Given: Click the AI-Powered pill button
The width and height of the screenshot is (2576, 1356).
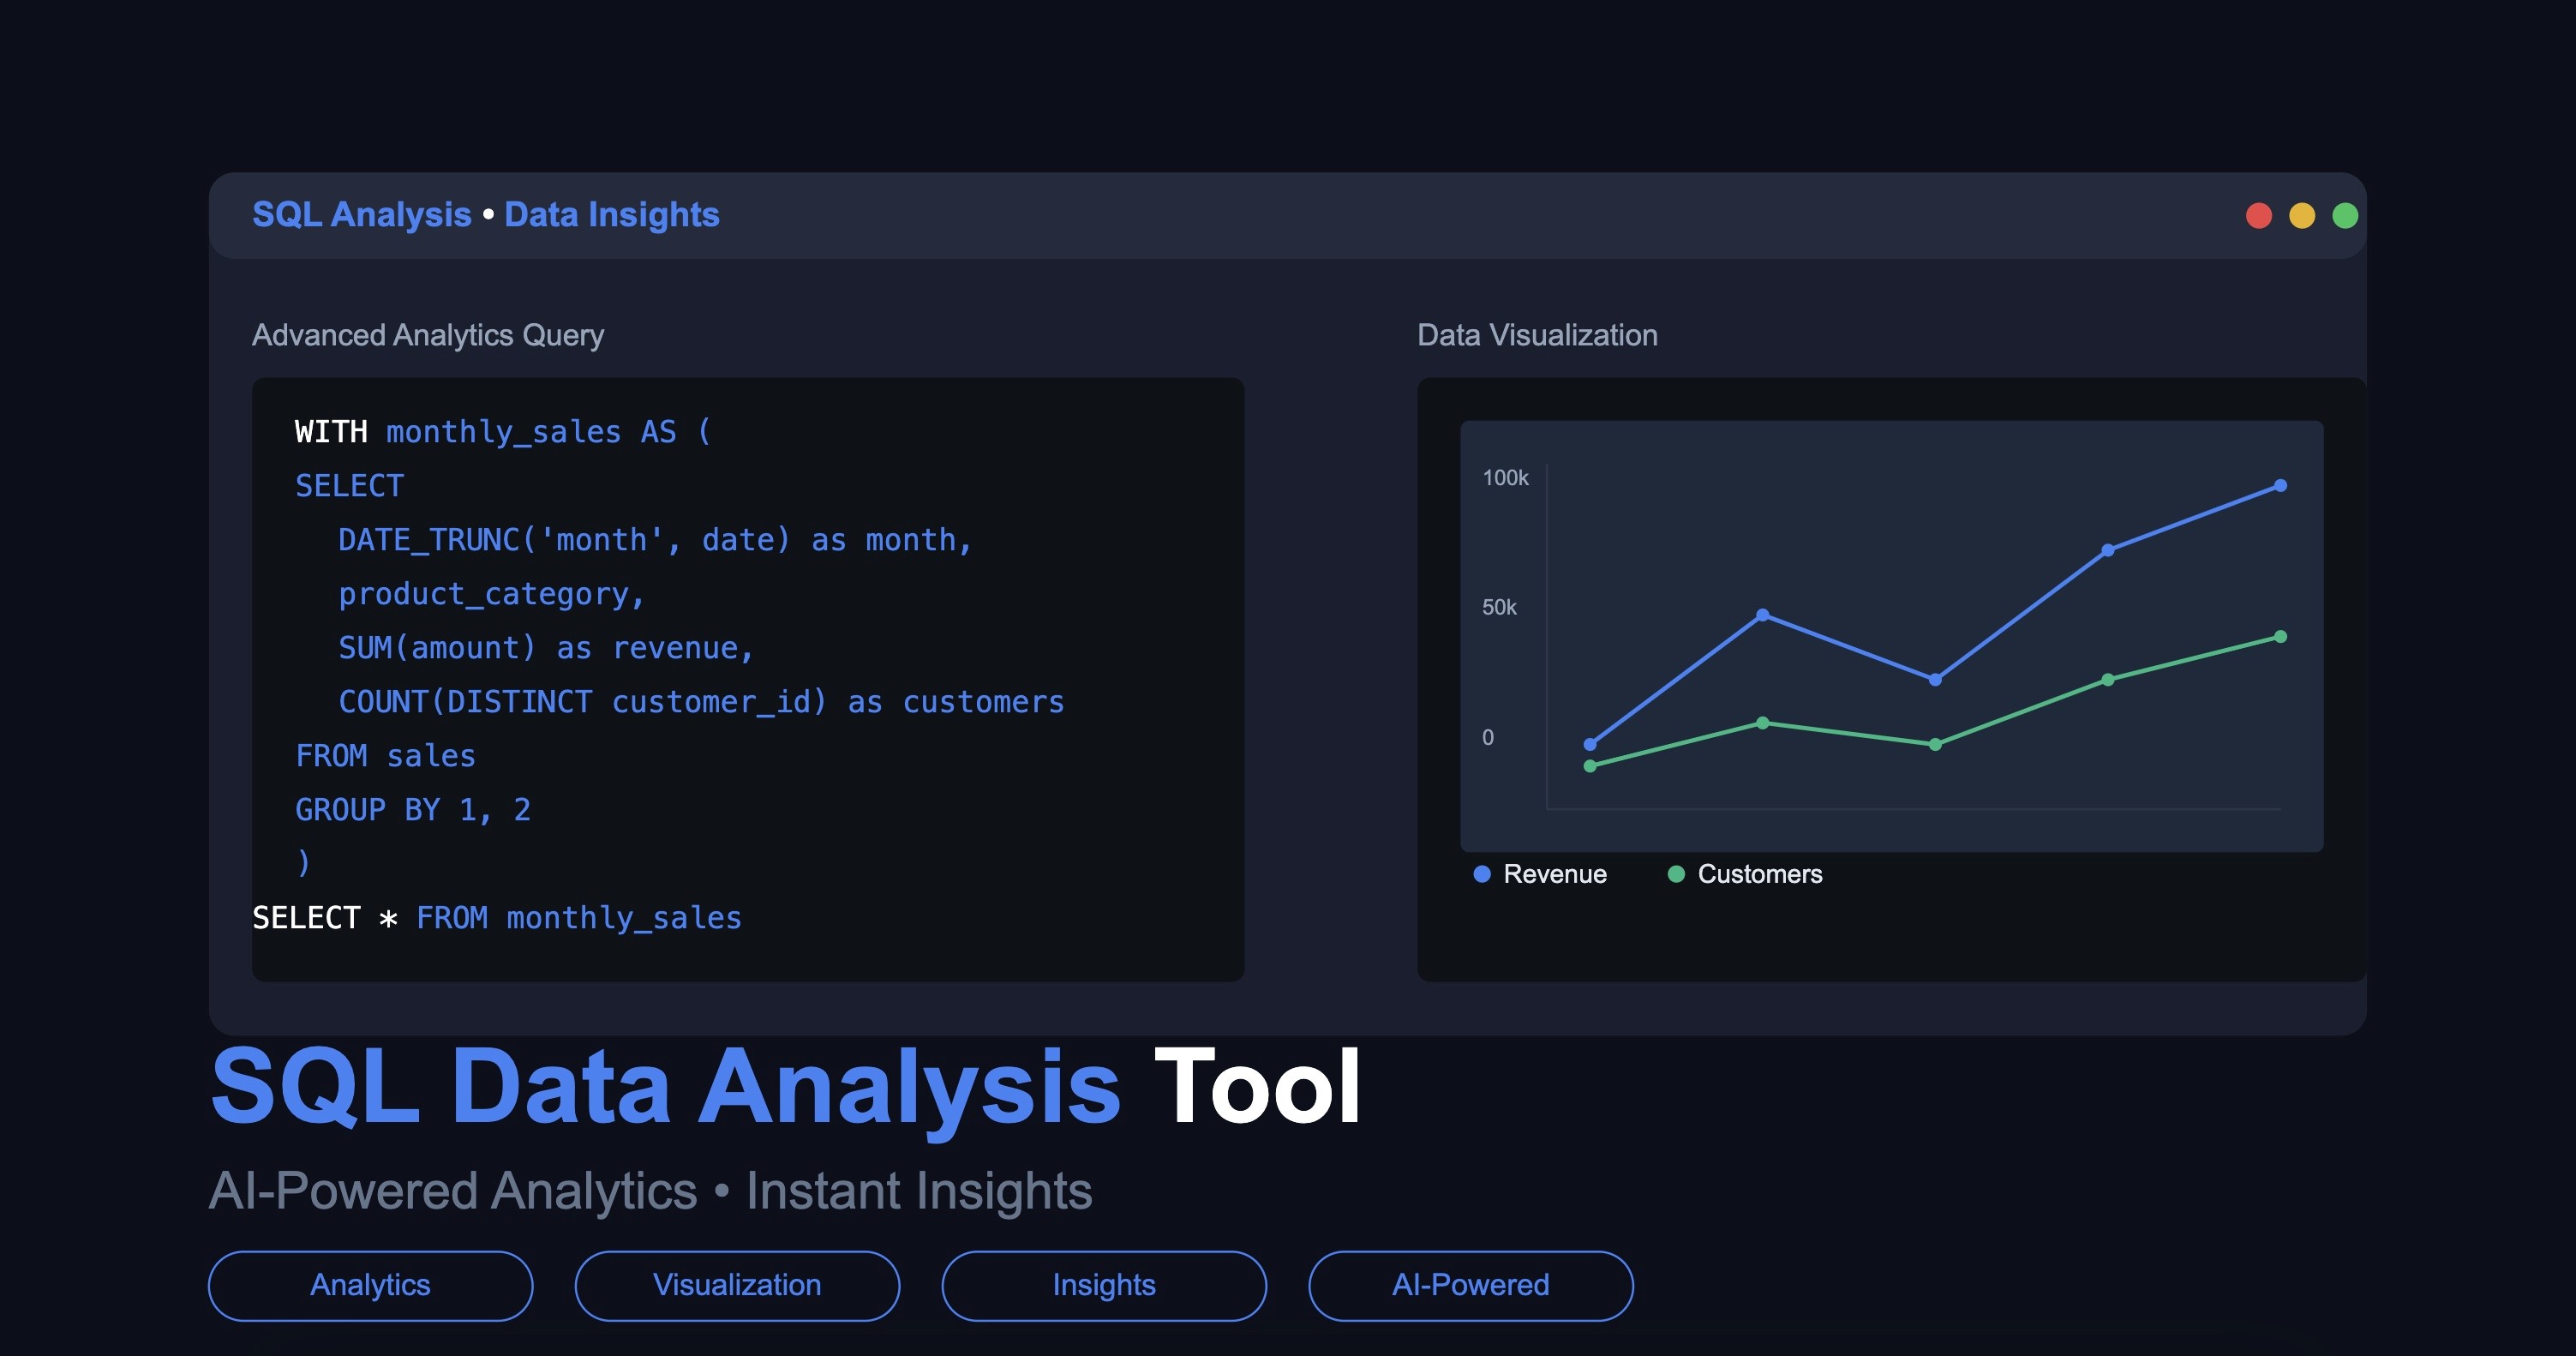Looking at the screenshot, I should pyautogui.click(x=1471, y=1285).
